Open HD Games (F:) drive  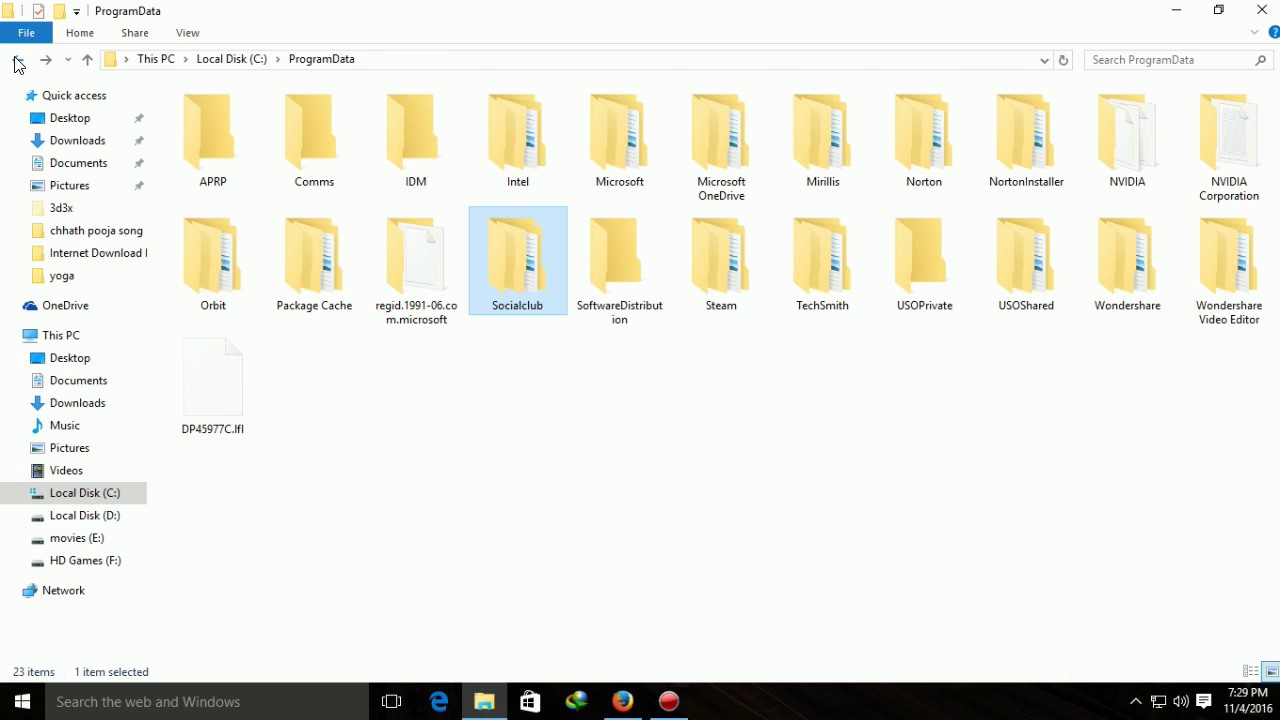(x=85, y=561)
